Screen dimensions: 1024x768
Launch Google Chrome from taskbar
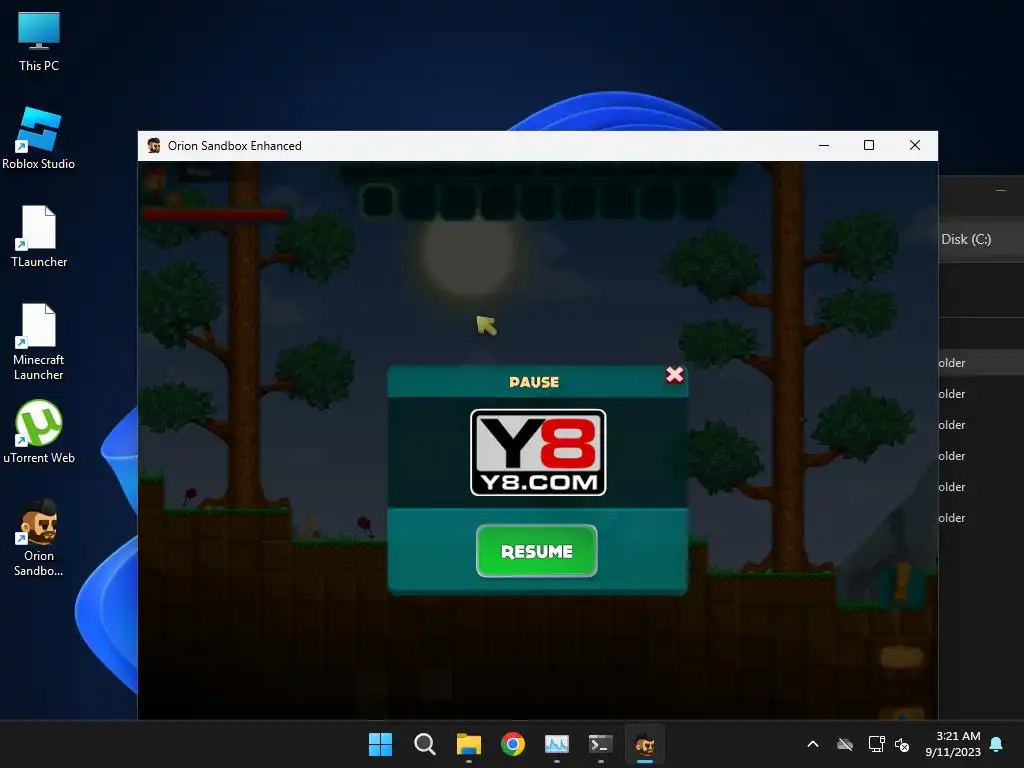pos(513,744)
